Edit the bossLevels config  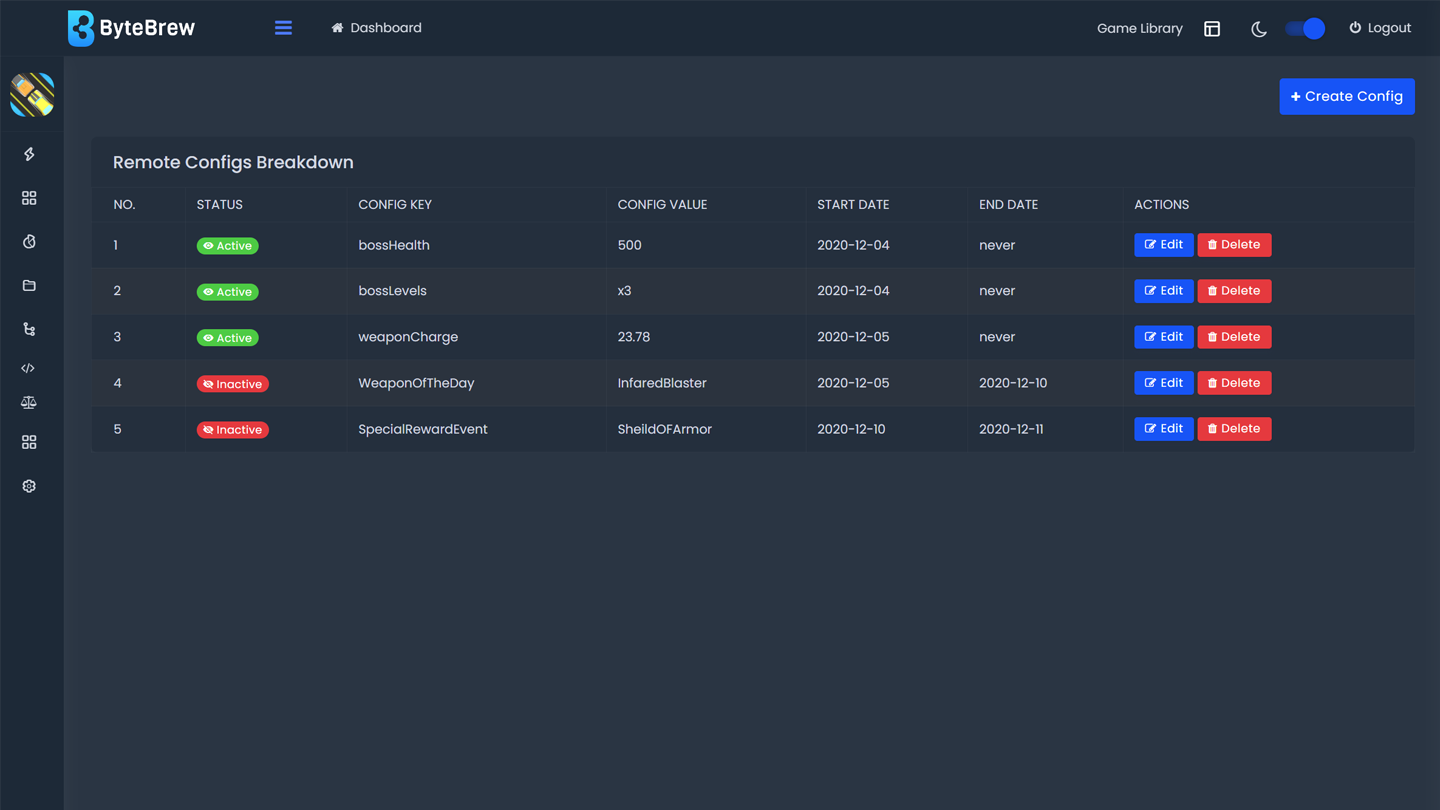click(x=1164, y=291)
